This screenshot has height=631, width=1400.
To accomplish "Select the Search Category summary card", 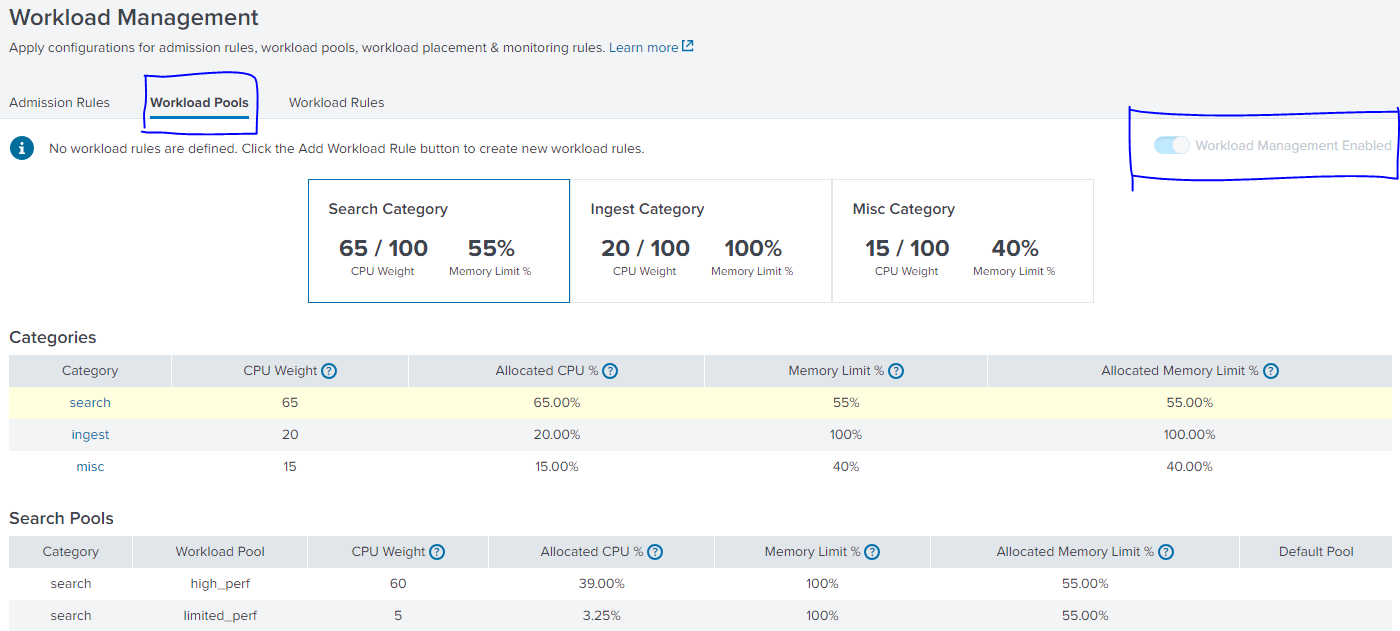I will click(438, 241).
